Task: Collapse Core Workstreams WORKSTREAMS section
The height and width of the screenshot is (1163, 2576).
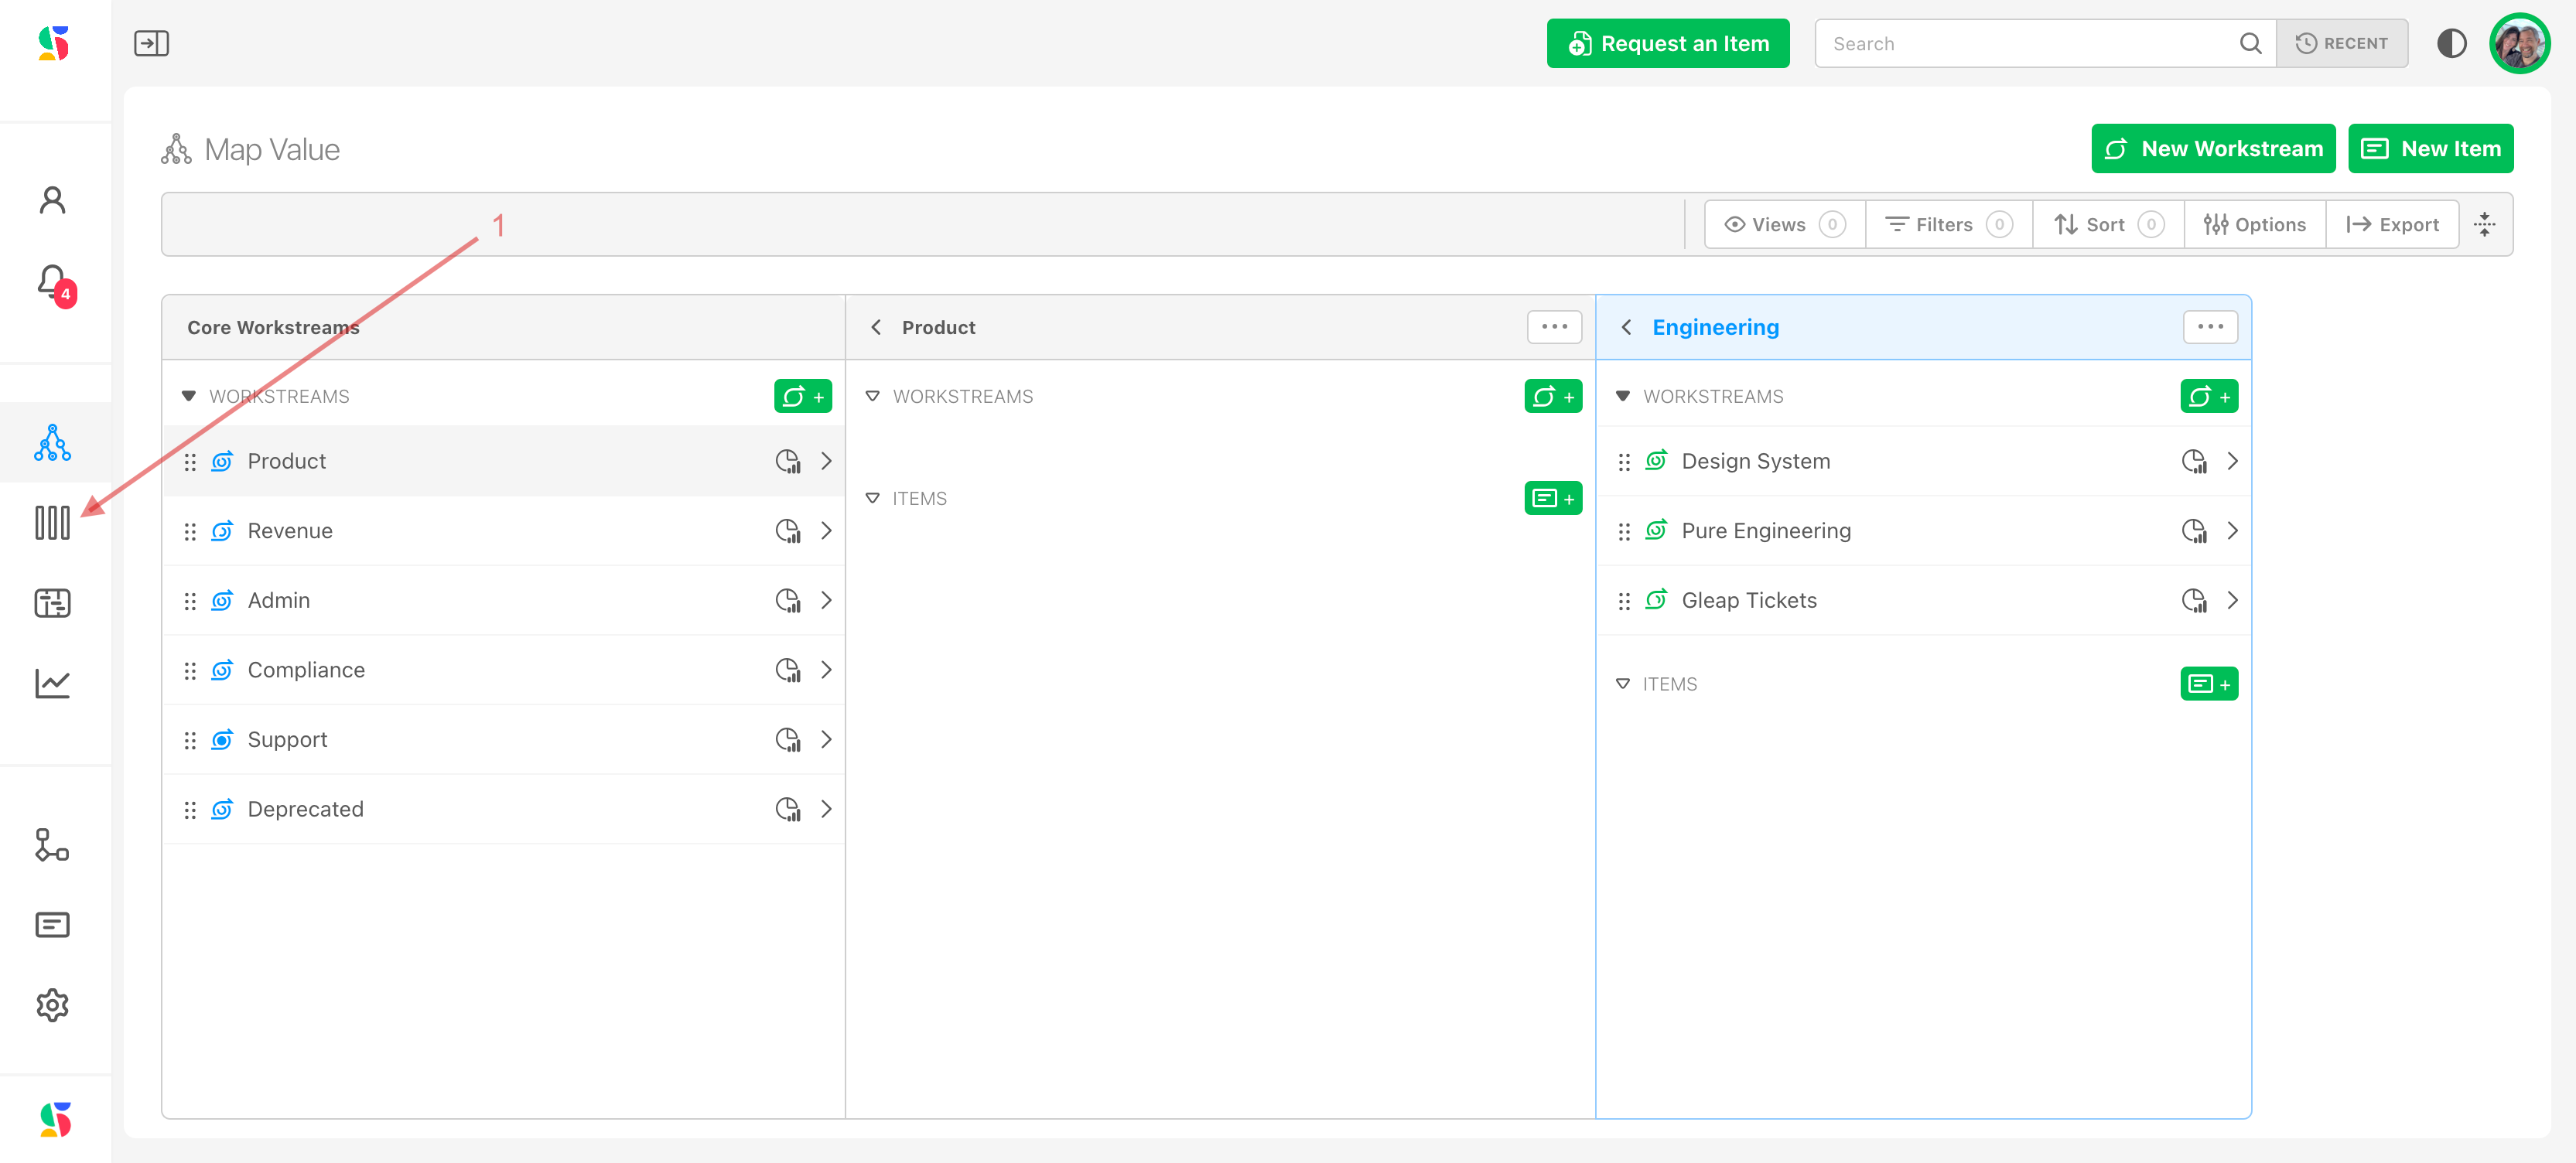Action: point(188,396)
